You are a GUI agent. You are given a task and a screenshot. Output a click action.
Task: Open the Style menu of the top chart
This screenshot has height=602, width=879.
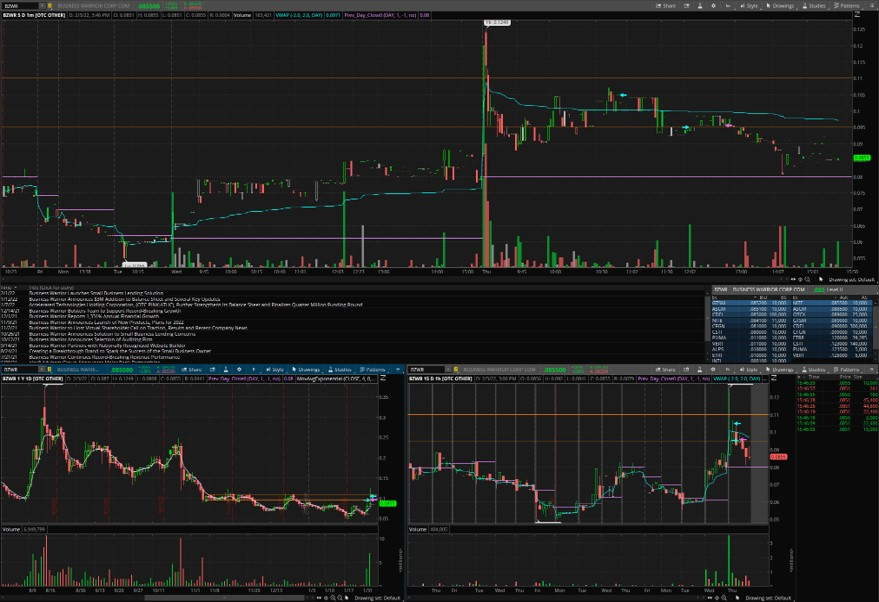coord(750,6)
